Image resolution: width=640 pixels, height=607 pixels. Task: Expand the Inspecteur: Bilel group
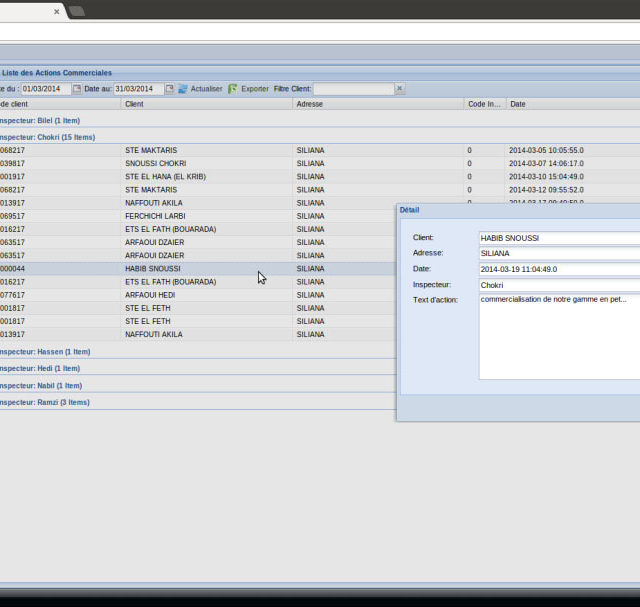click(40, 120)
